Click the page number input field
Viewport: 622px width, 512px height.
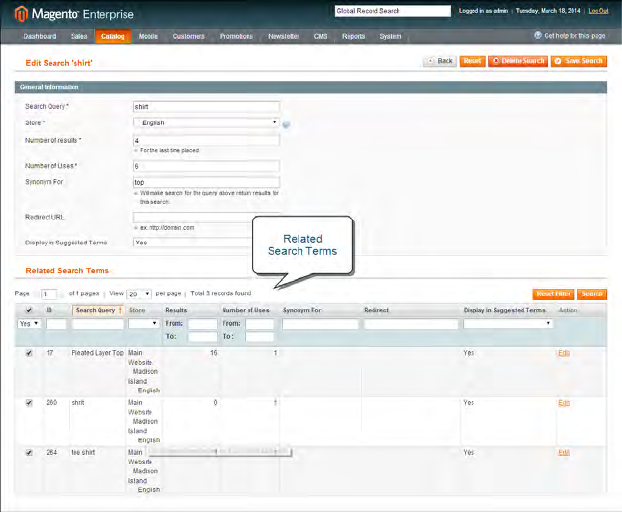pos(49,294)
